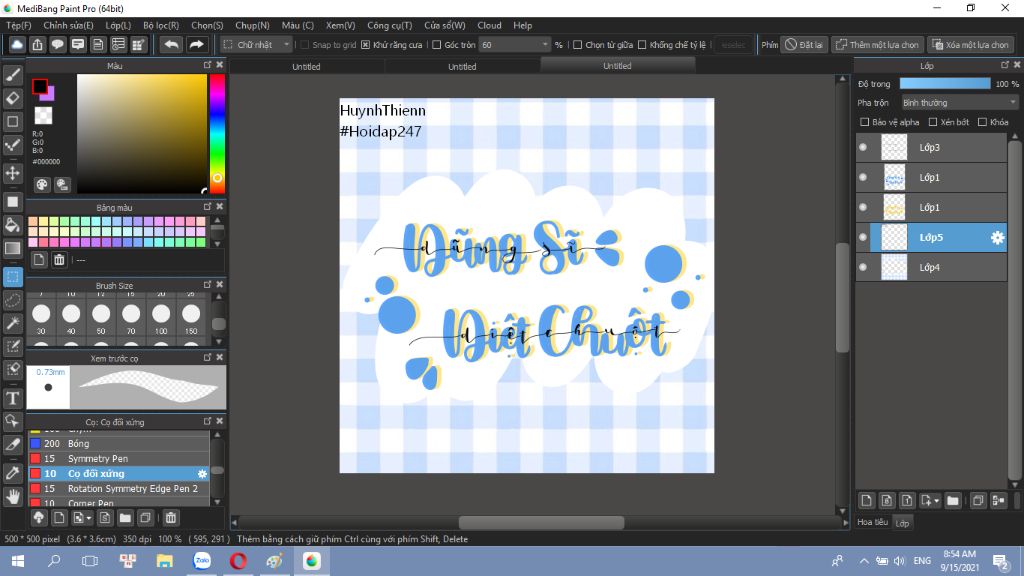Enable the Khóa layer lock checkbox
1024x576 pixels.
(x=982, y=122)
